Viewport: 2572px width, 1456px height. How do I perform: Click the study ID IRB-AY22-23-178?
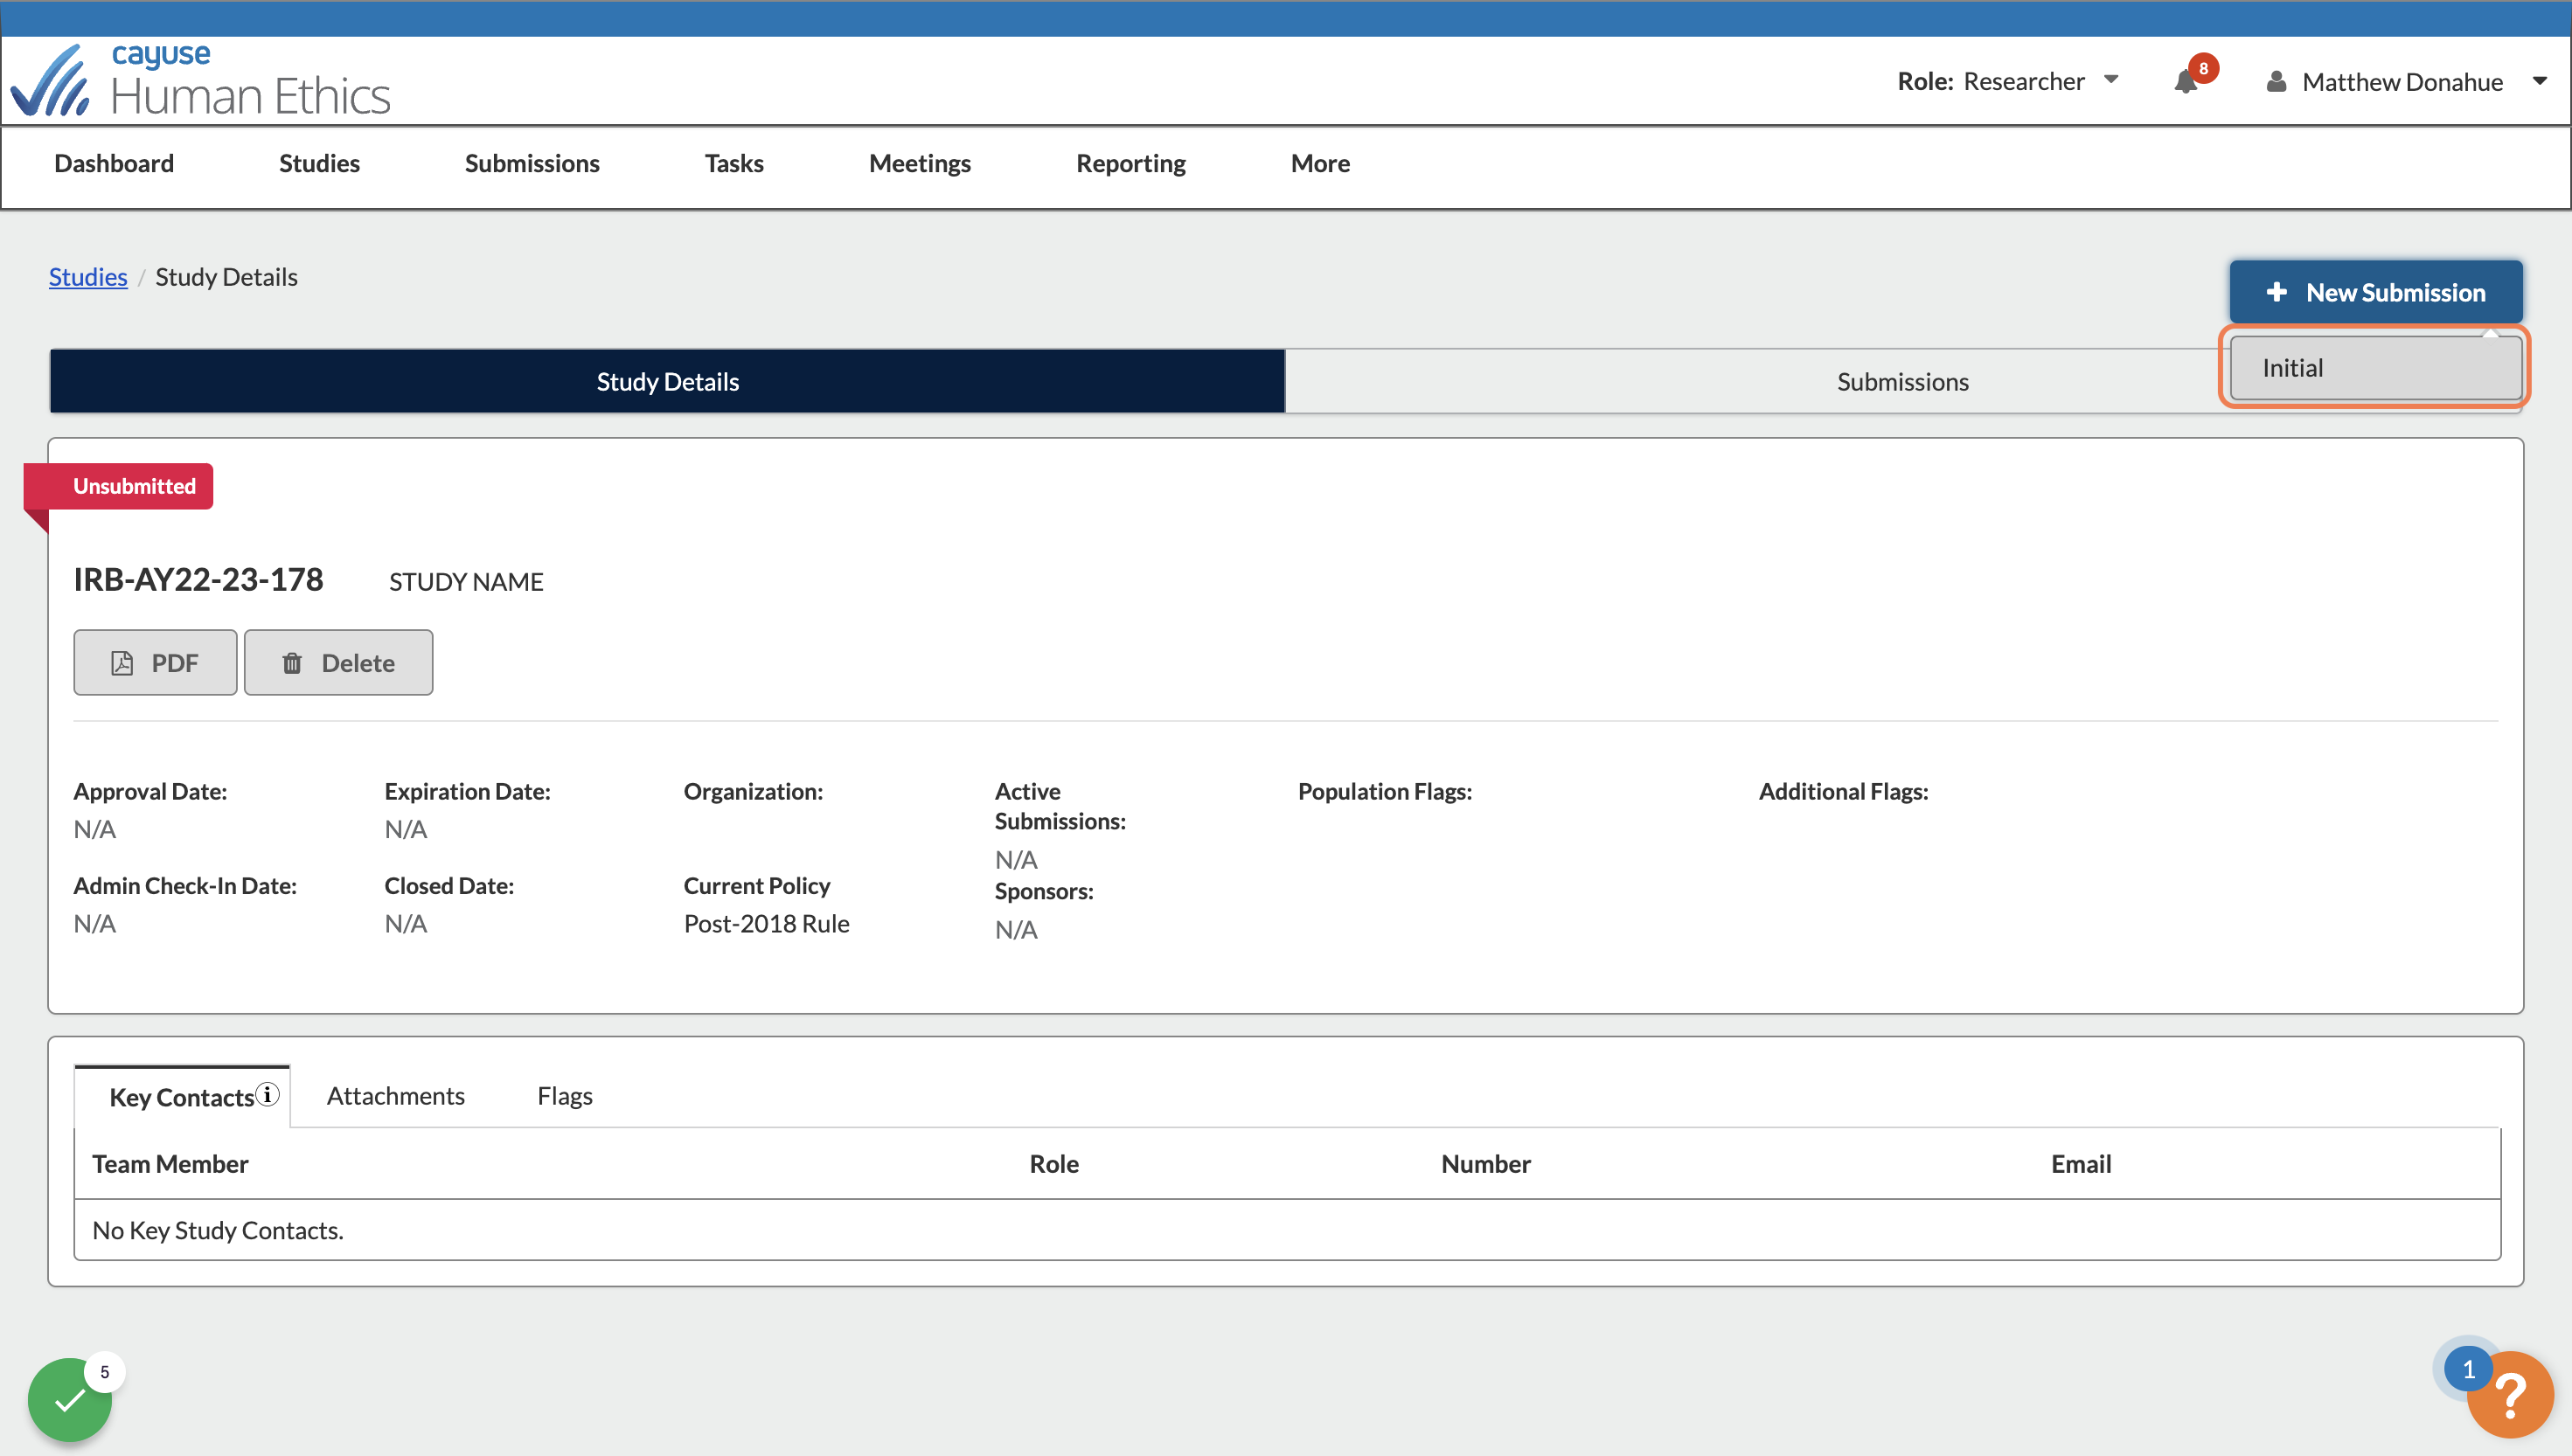[198, 580]
